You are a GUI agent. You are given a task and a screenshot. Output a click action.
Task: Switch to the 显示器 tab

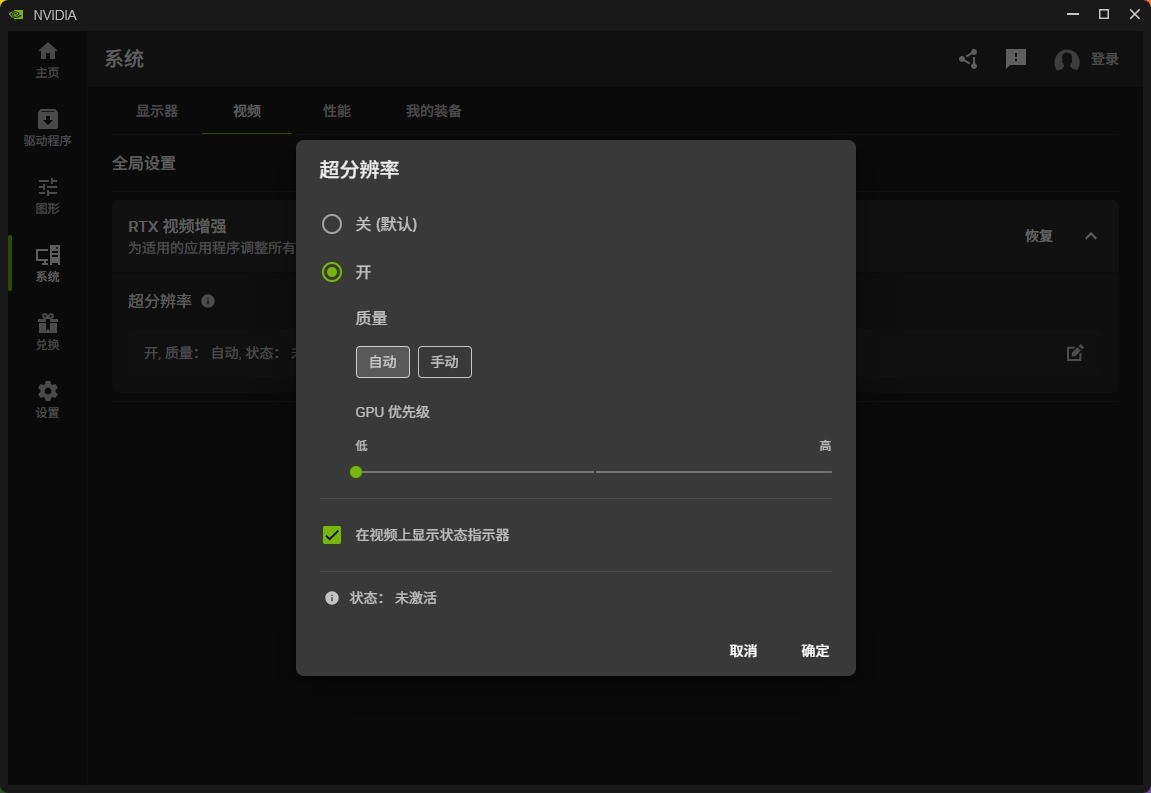[157, 111]
